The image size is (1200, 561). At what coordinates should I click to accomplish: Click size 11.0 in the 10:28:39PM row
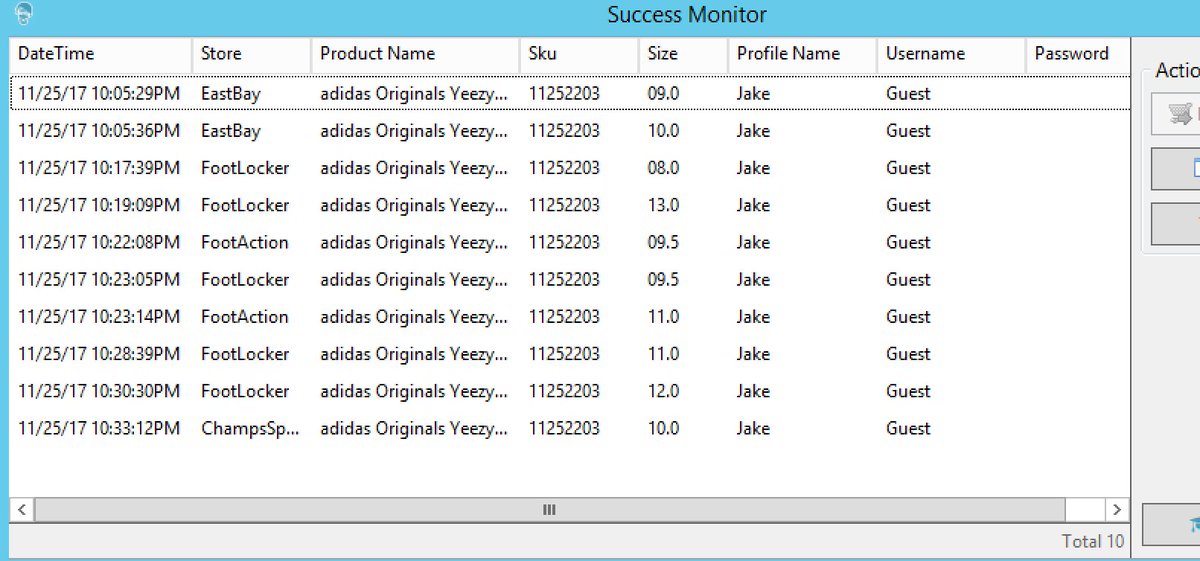[x=663, y=354]
